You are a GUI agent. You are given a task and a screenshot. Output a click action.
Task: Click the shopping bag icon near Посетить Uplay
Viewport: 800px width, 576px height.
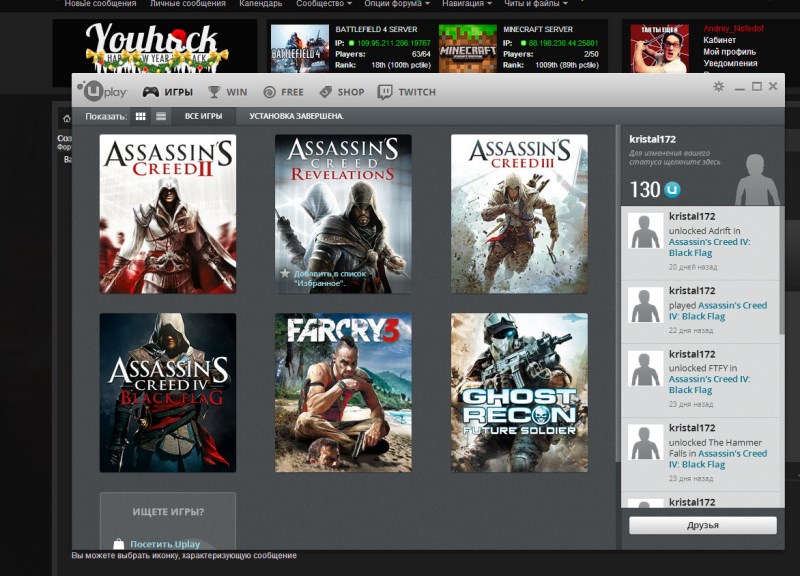(118, 544)
